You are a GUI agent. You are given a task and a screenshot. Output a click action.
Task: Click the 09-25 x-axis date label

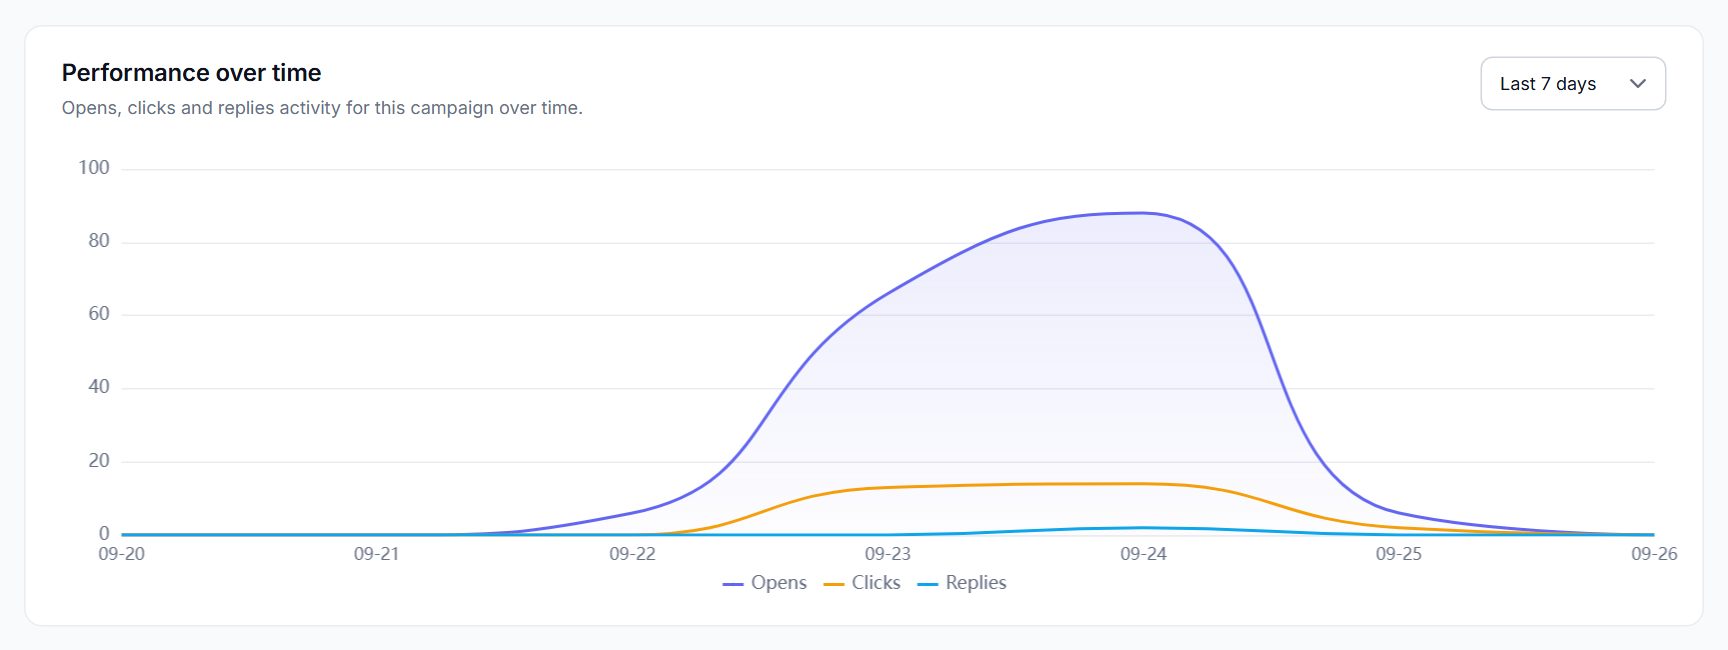[x=1399, y=554]
